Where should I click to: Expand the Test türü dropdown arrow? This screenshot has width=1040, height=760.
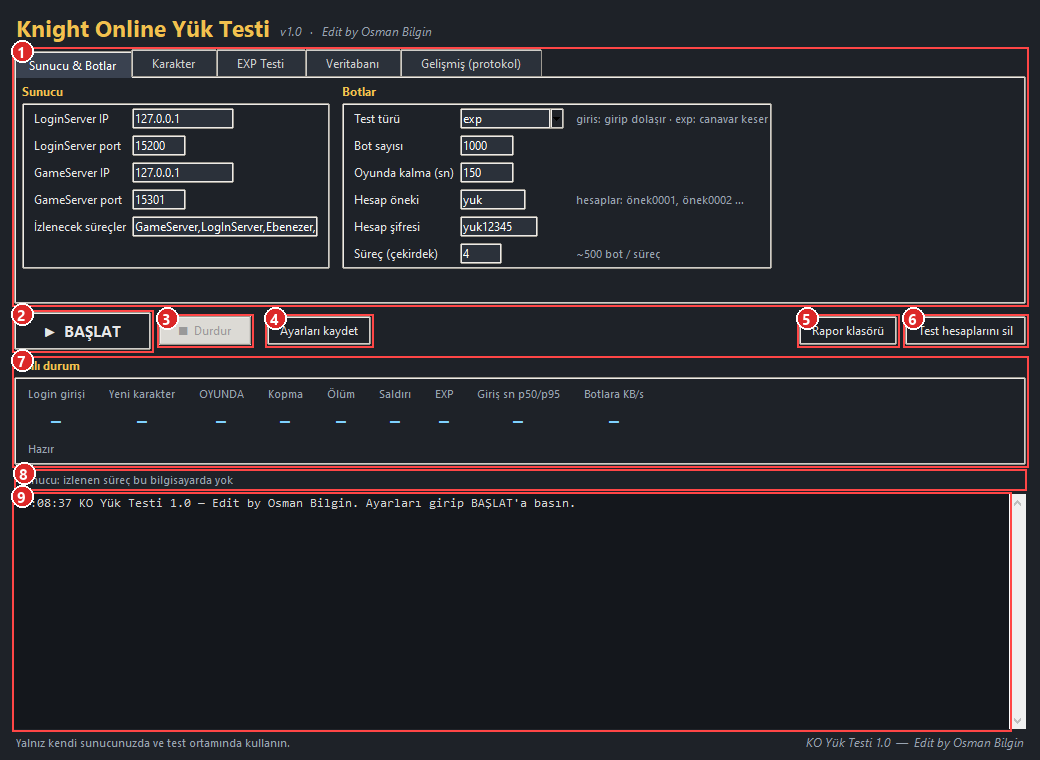pos(557,119)
